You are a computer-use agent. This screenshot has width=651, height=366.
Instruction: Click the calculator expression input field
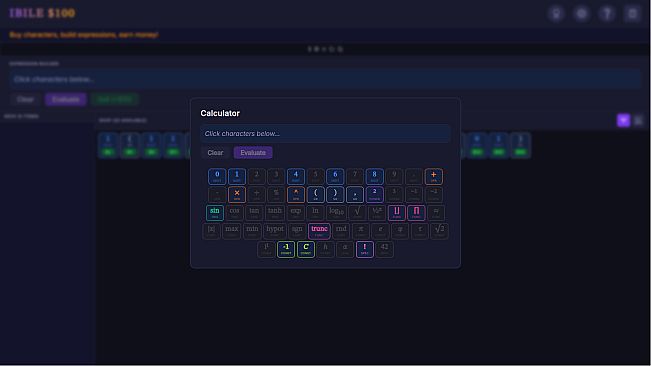(326, 133)
